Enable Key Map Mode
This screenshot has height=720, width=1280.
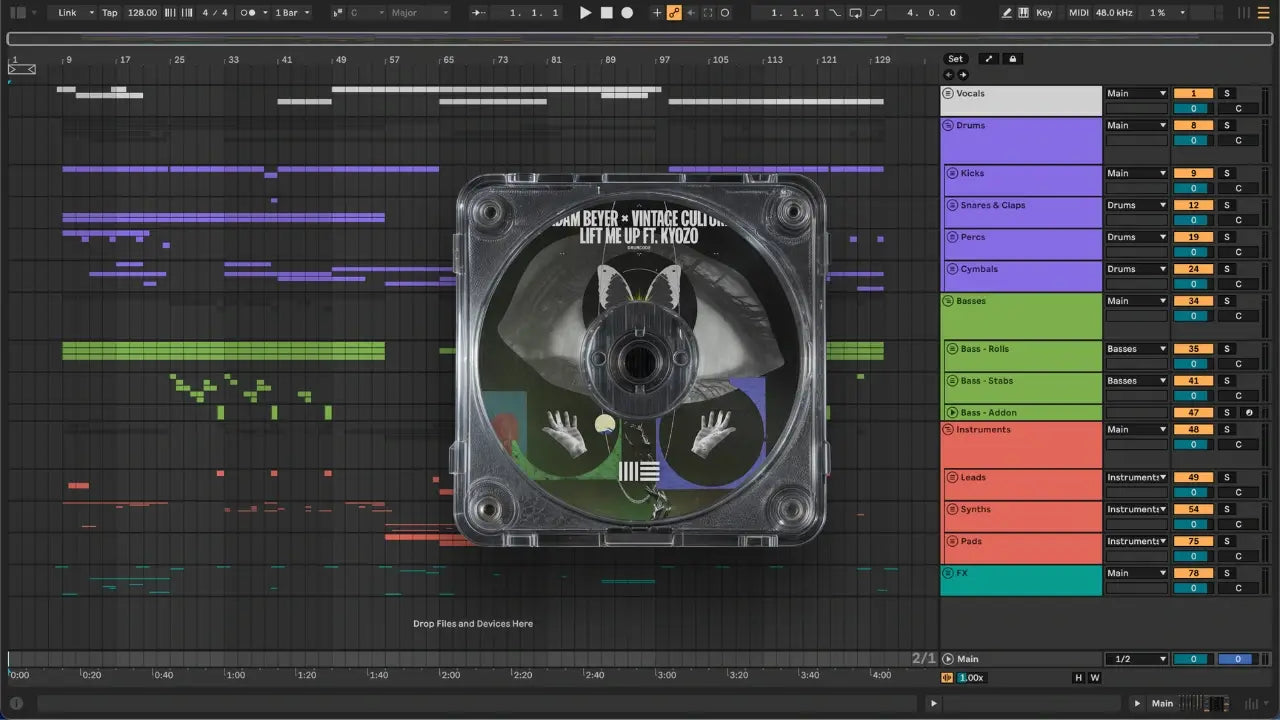[x=1044, y=13]
